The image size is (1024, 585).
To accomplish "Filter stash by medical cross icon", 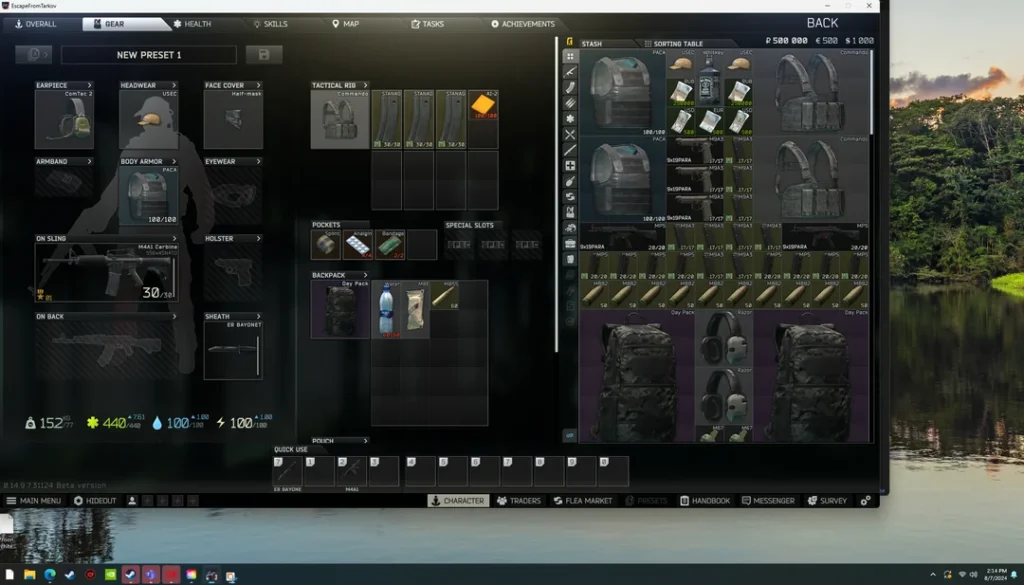I will [x=569, y=166].
